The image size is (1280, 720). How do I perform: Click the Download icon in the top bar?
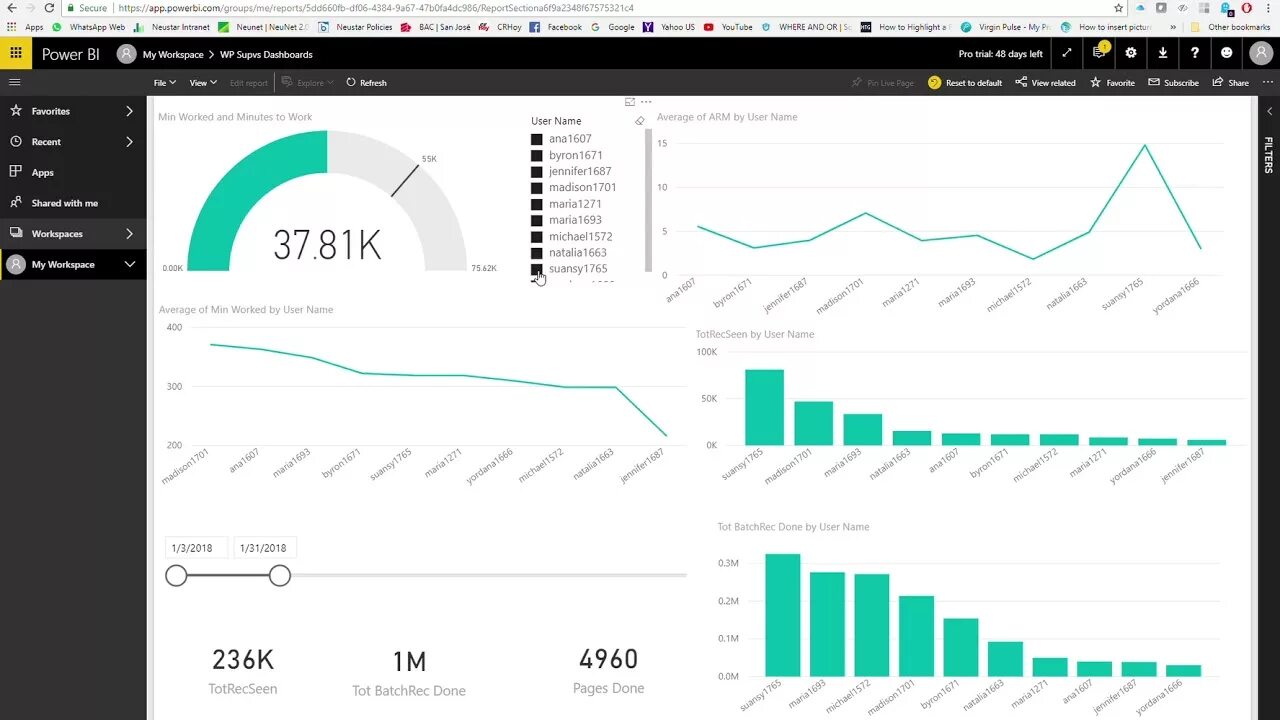click(x=1162, y=53)
